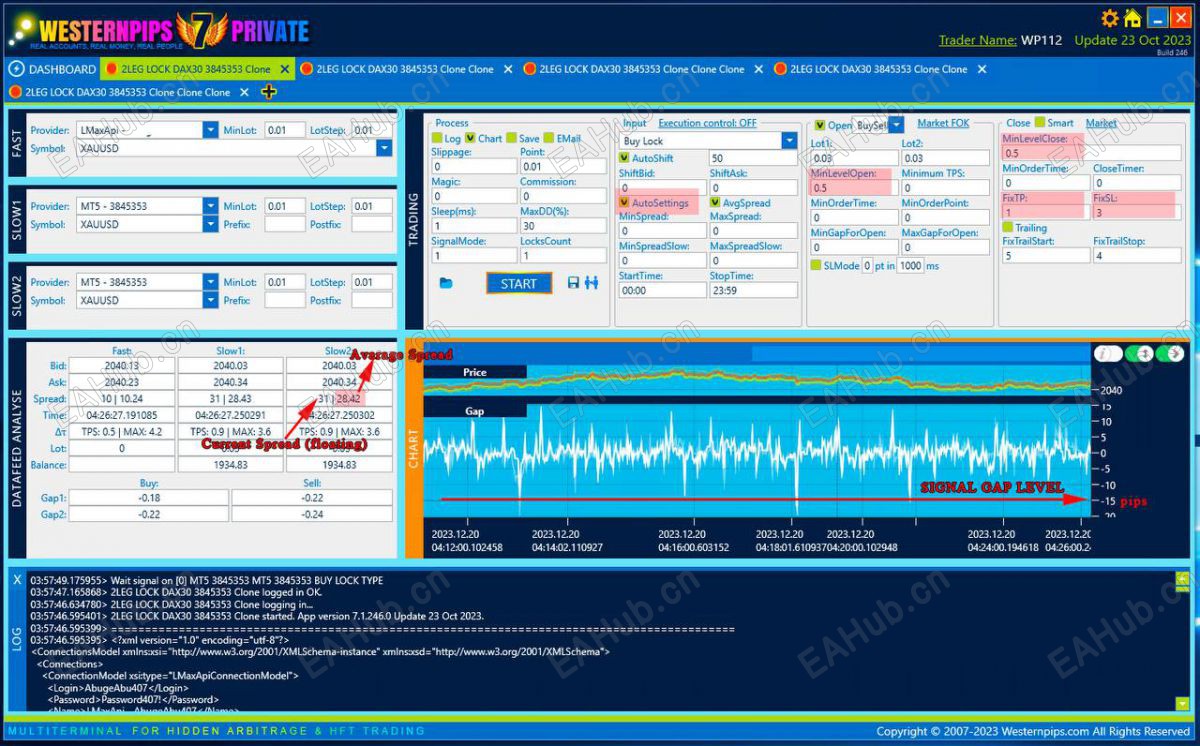Click the chart info toggle icon
Viewport: 1200px width, 746px height.
pyautogui.click(x=1107, y=353)
